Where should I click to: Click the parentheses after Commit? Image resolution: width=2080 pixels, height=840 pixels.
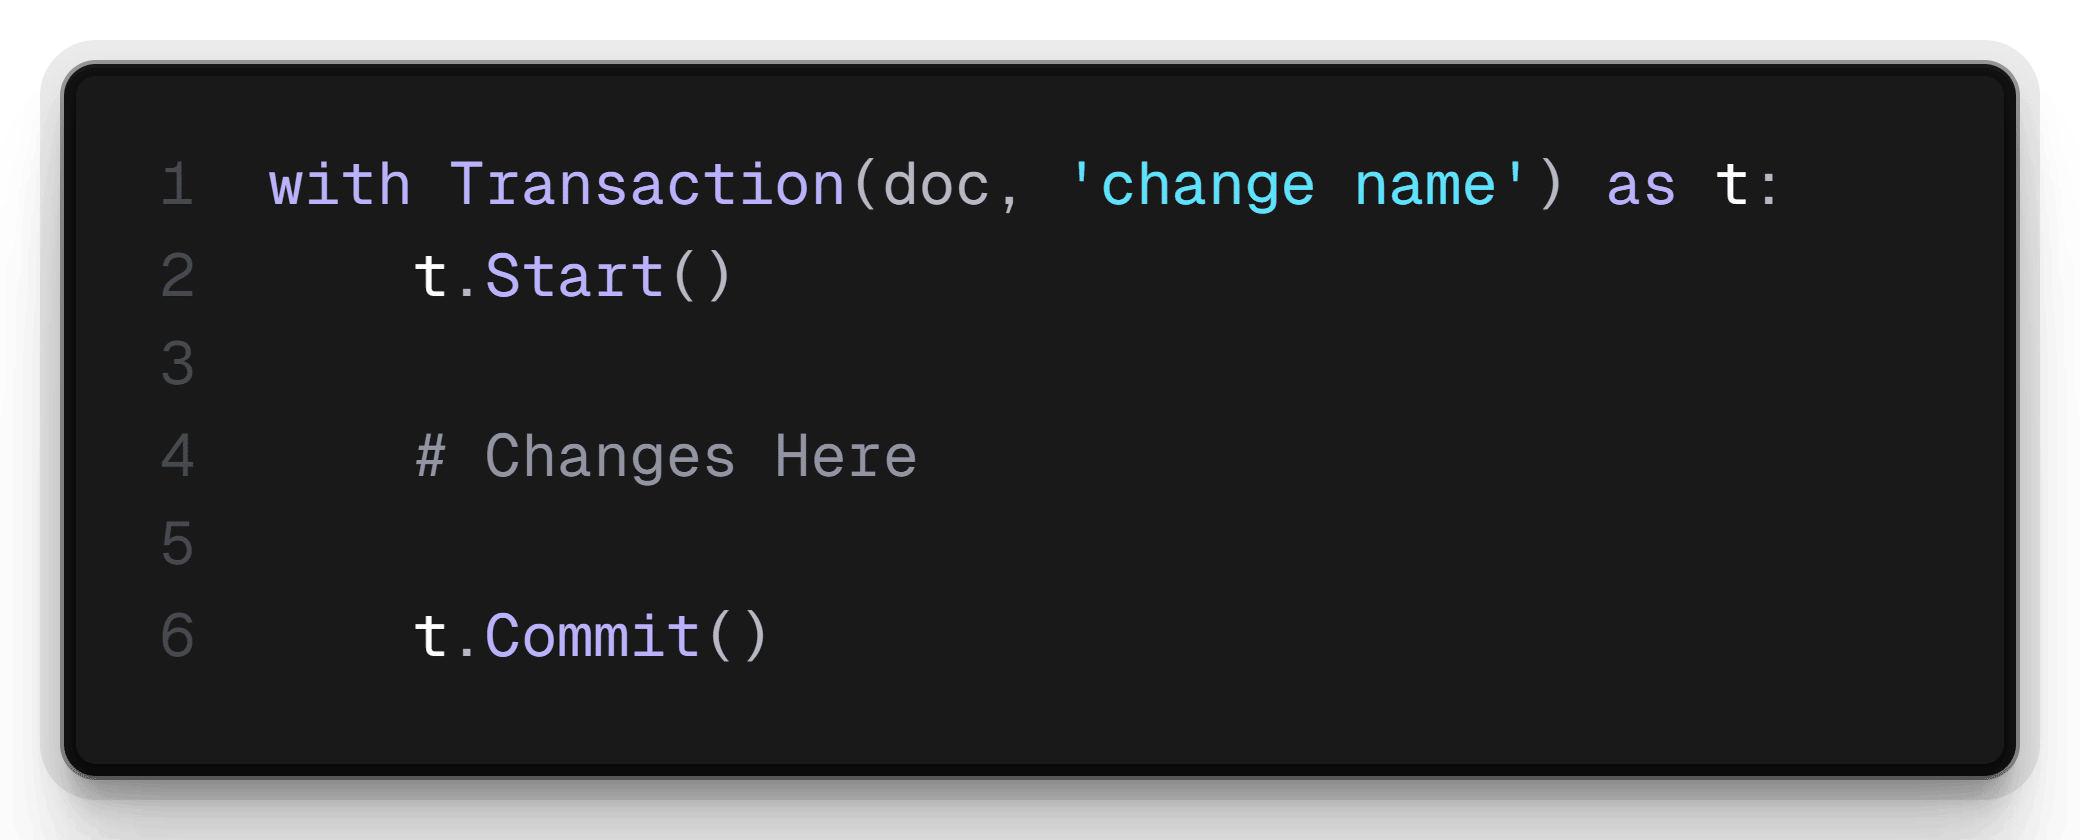pyautogui.click(x=738, y=636)
